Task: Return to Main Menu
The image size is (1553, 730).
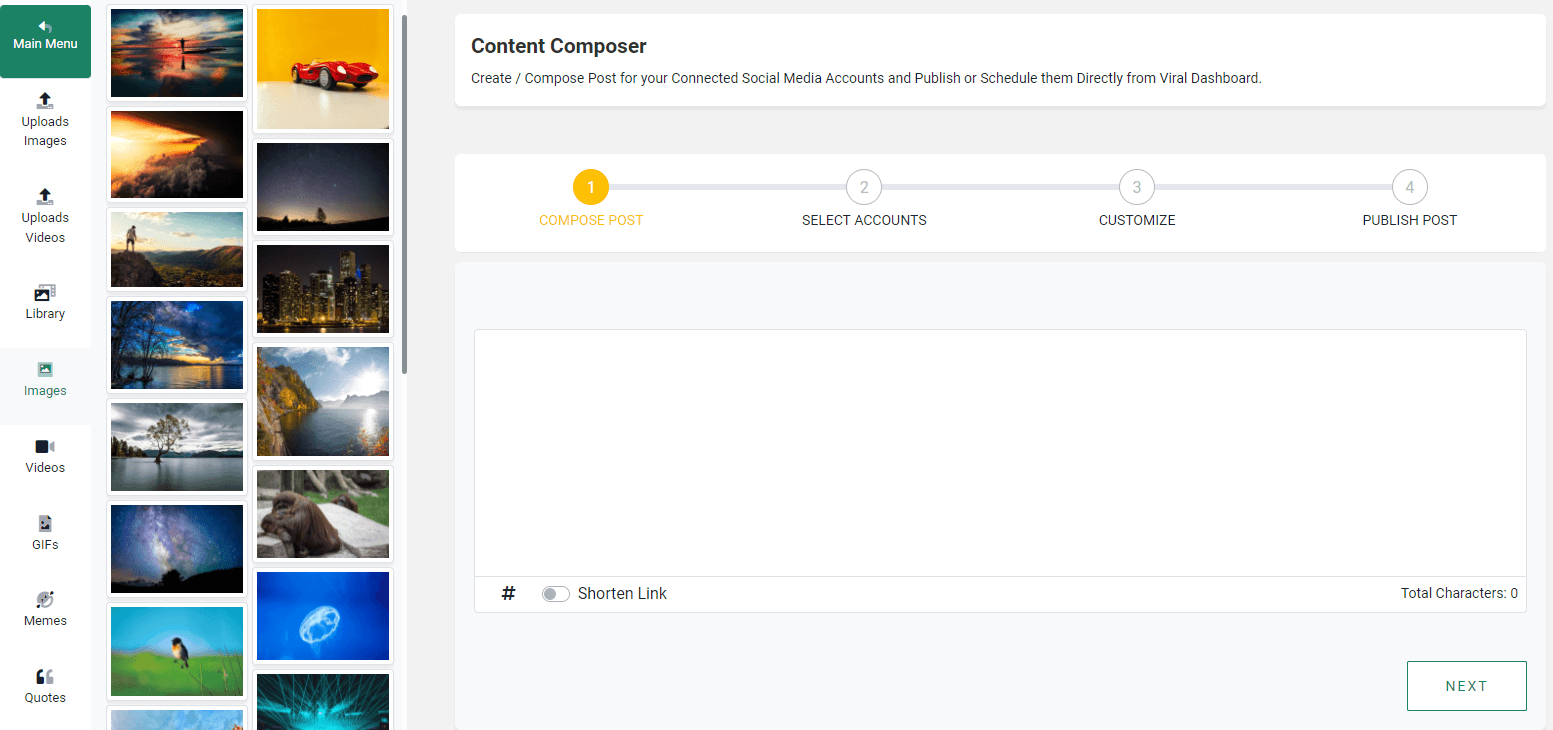Action: coord(45,41)
